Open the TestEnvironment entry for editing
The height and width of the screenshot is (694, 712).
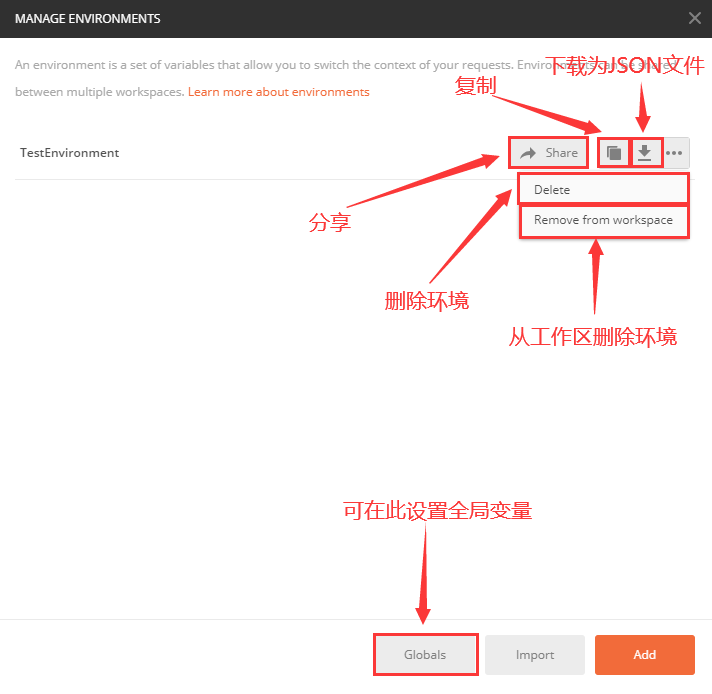pyautogui.click(x=69, y=153)
